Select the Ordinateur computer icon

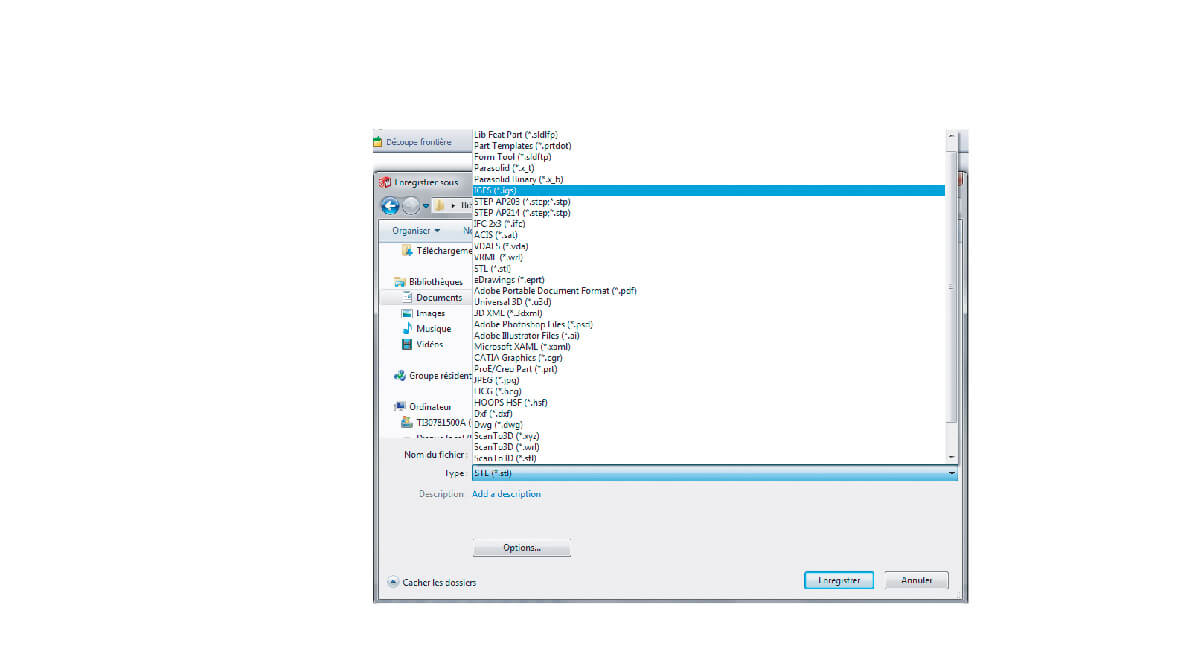(x=400, y=407)
